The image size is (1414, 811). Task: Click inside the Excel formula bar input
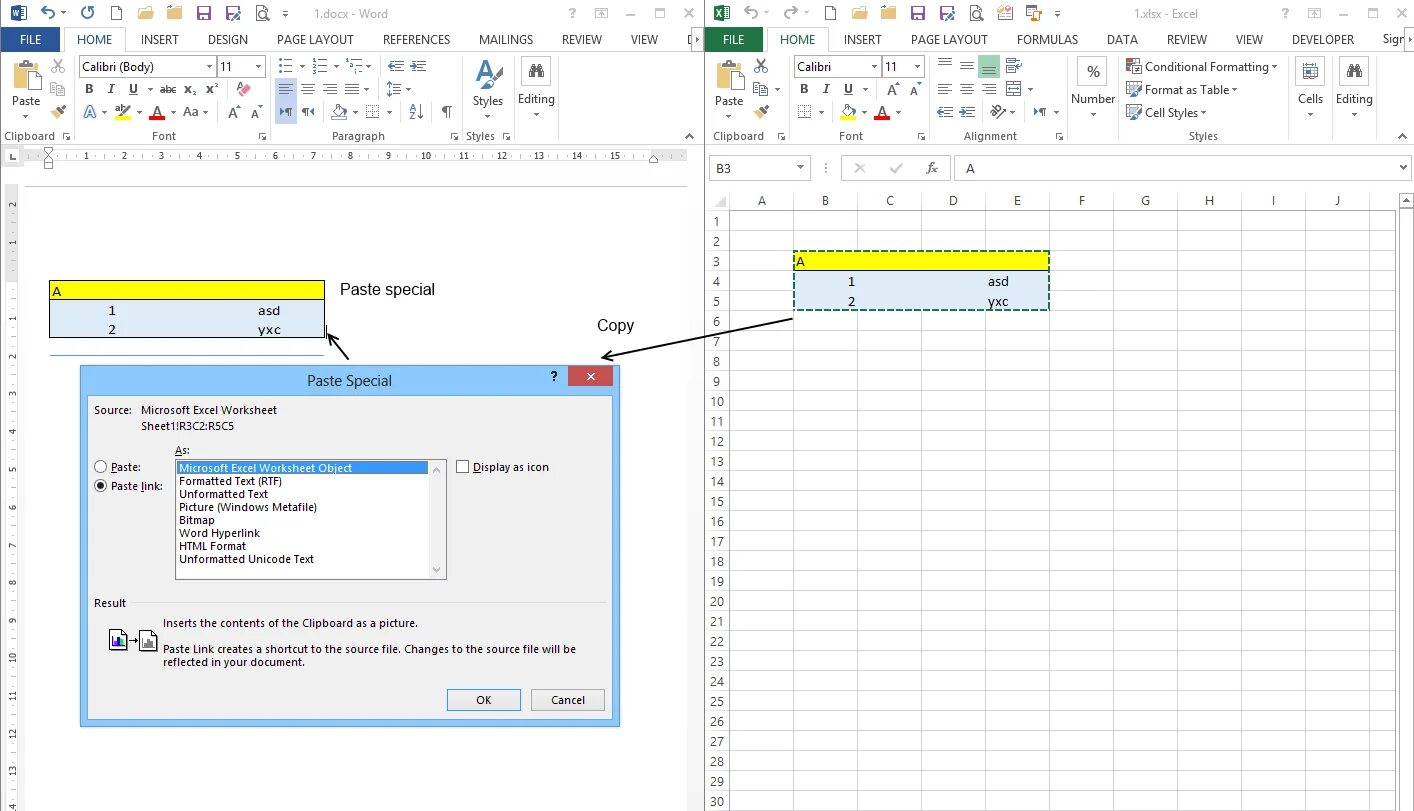pyautogui.click(x=1175, y=168)
